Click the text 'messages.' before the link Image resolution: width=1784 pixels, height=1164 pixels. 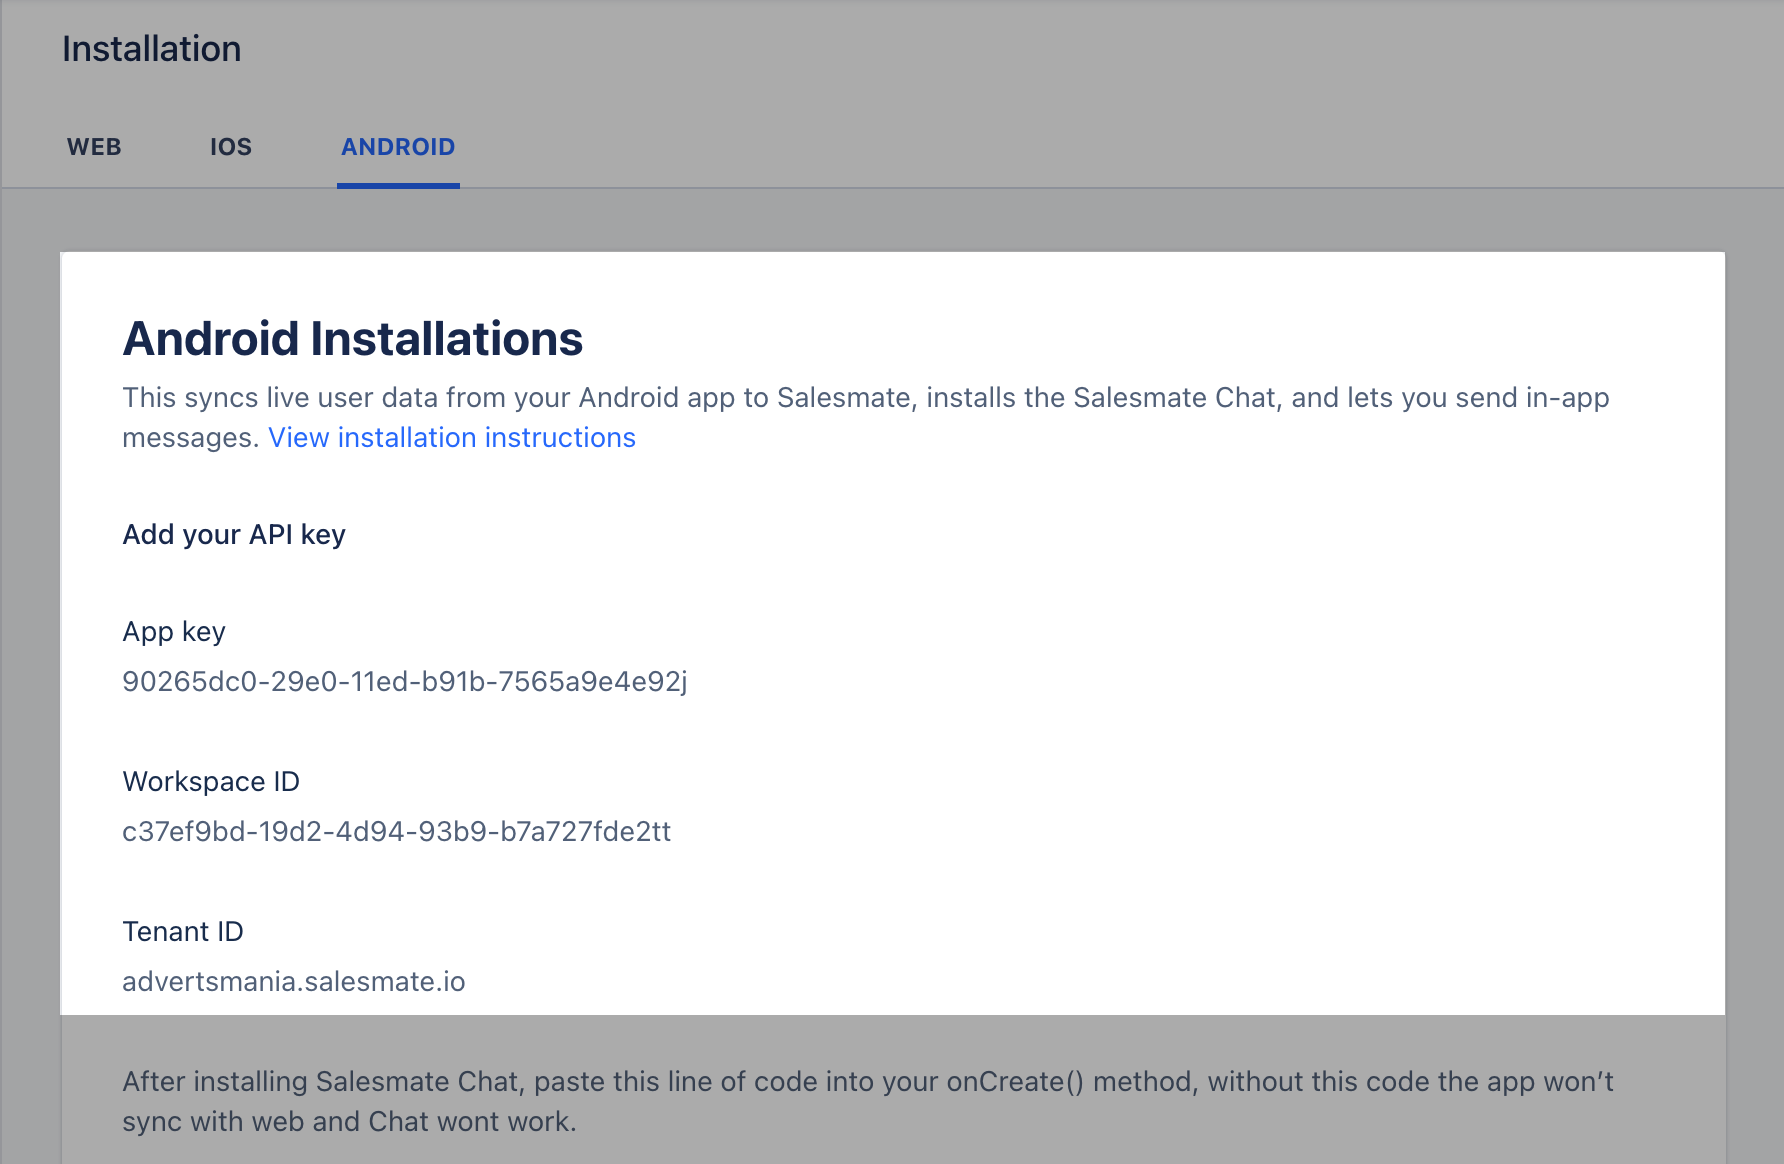tap(191, 438)
